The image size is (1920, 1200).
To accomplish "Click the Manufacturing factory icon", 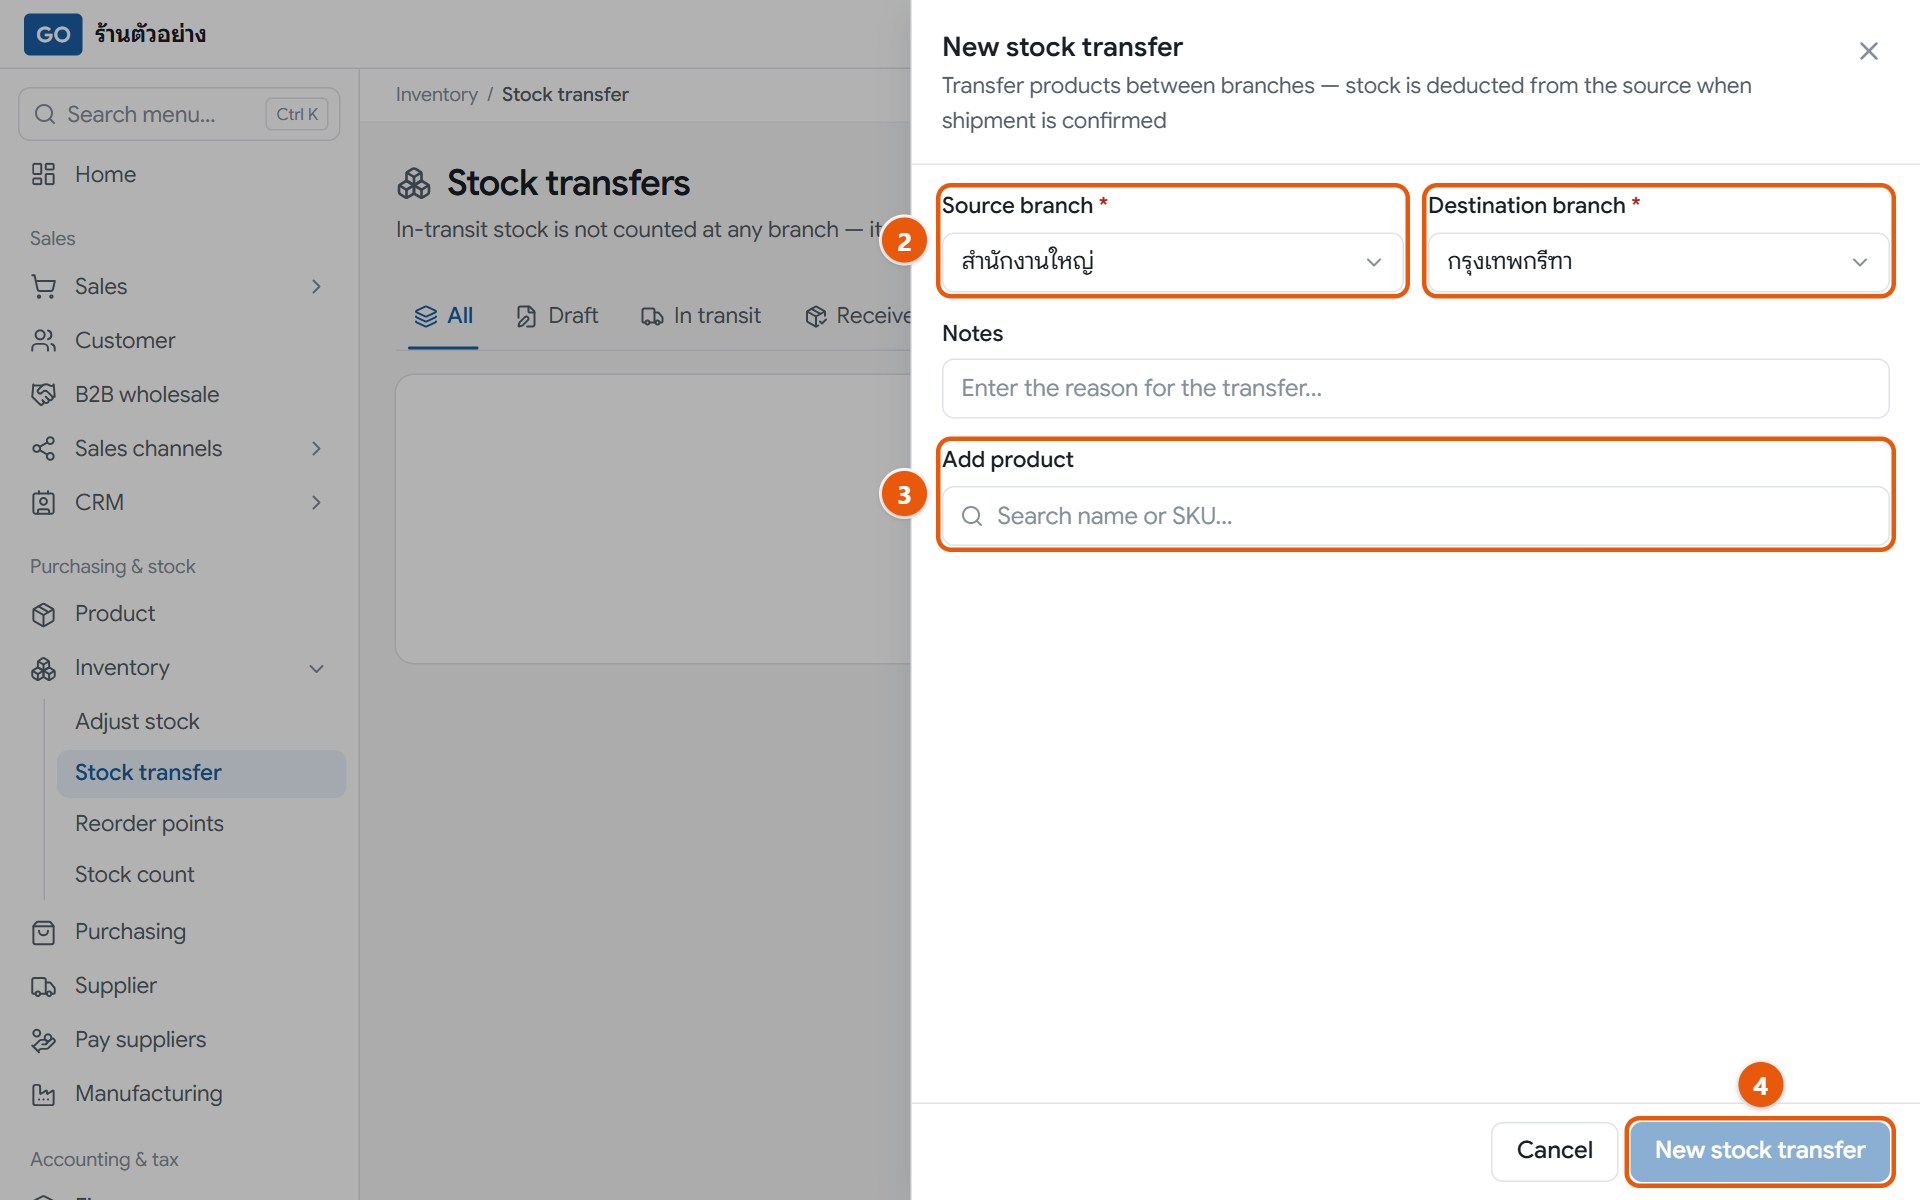I will 43,1094.
